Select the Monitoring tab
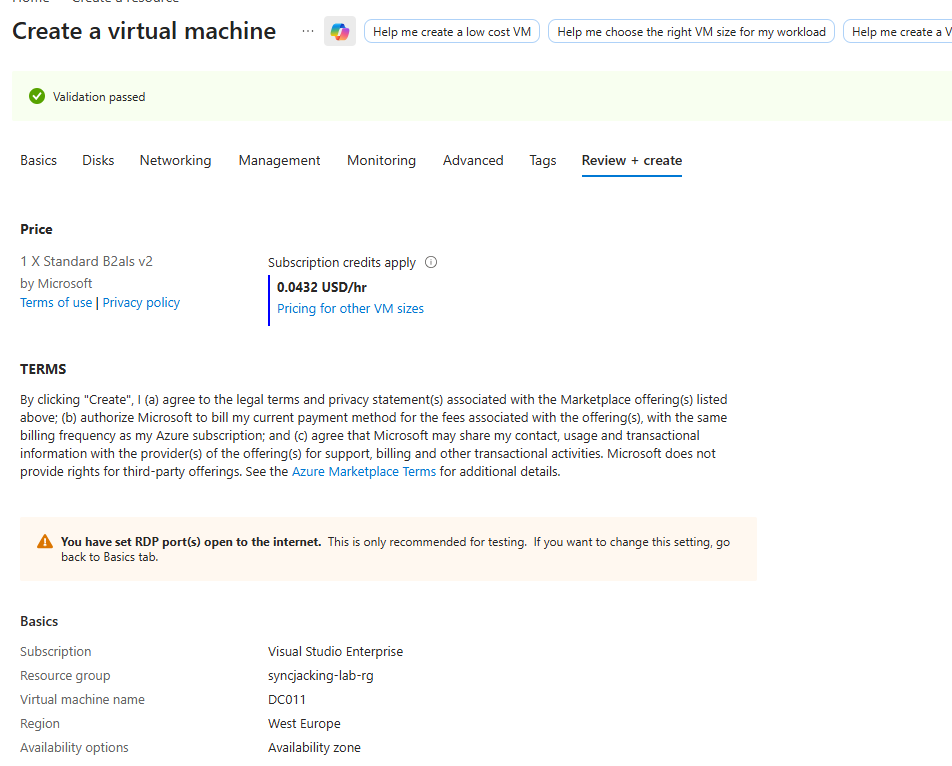 381,160
